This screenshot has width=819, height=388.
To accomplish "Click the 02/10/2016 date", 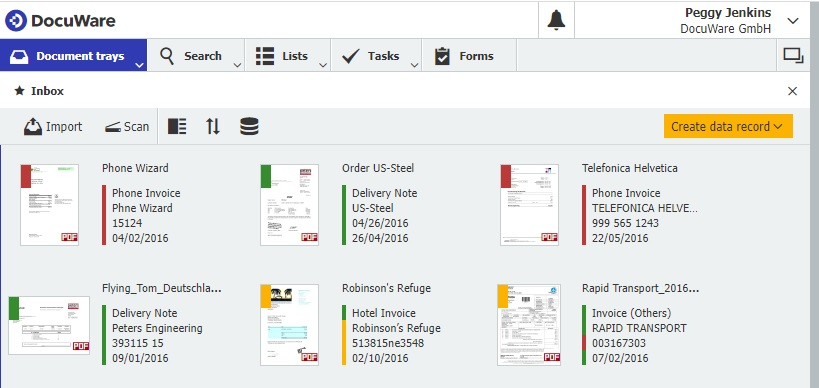I will 380,358.
